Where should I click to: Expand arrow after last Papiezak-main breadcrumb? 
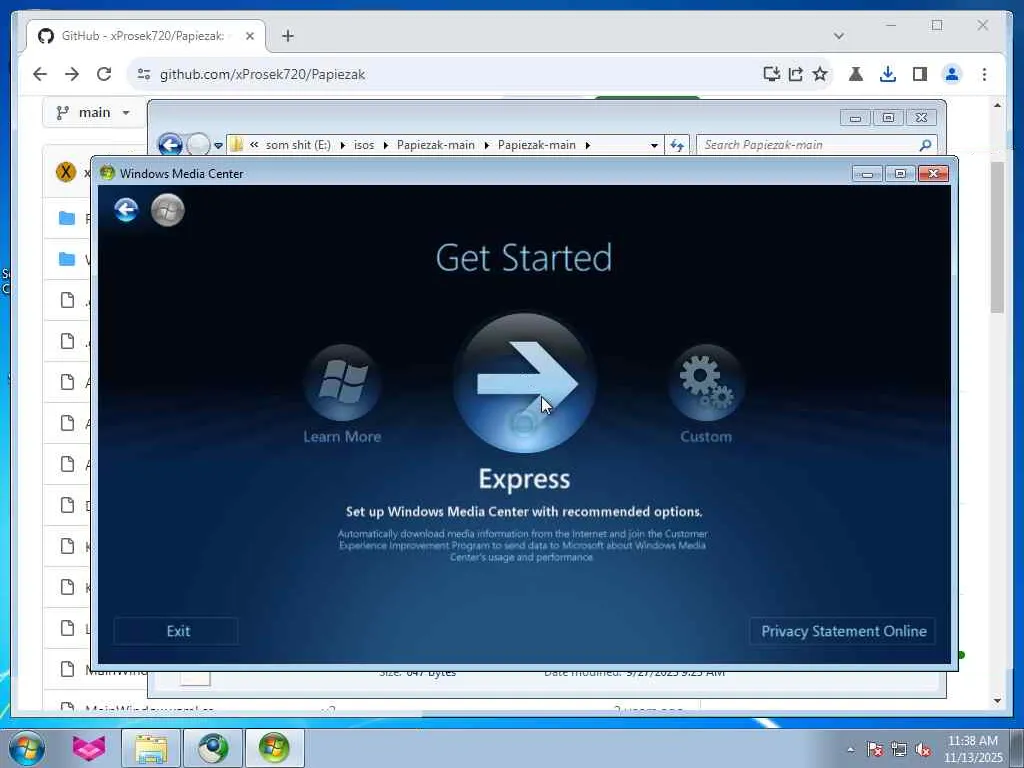tap(587, 145)
